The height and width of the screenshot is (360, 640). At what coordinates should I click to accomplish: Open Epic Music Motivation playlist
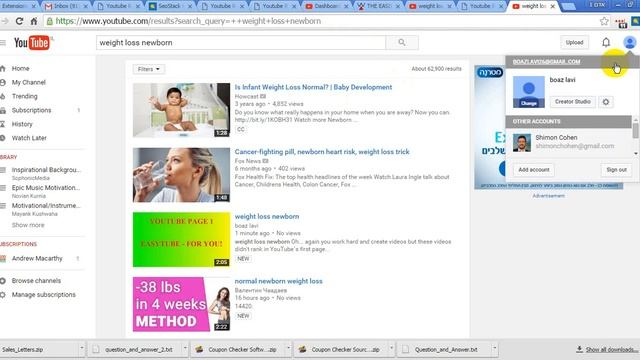[x=46, y=188]
